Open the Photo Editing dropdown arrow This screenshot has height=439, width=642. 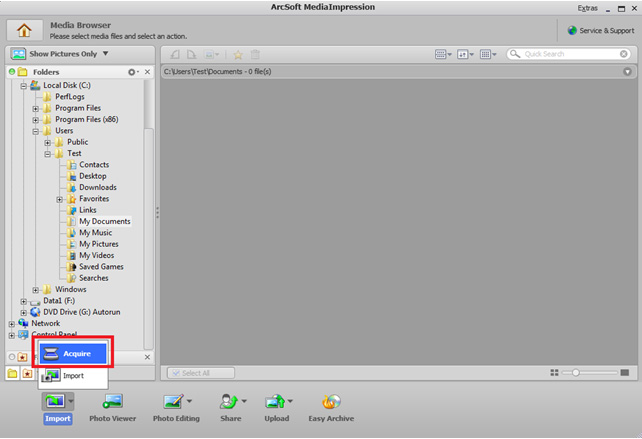click(189, 401)
